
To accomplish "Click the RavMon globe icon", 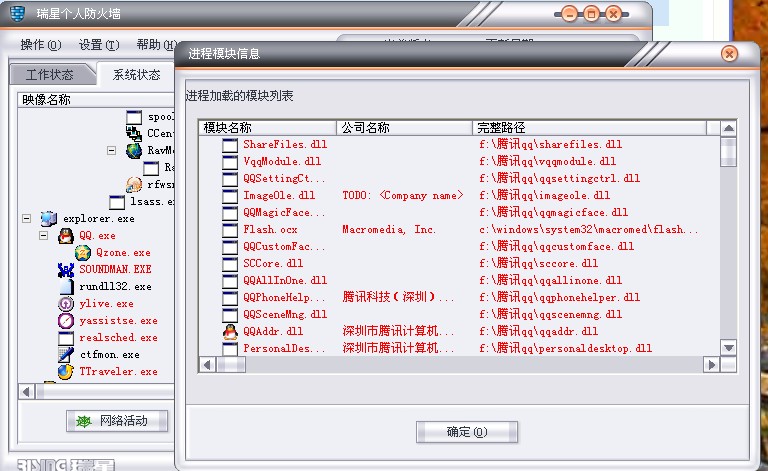I will [x=134, y=150].
